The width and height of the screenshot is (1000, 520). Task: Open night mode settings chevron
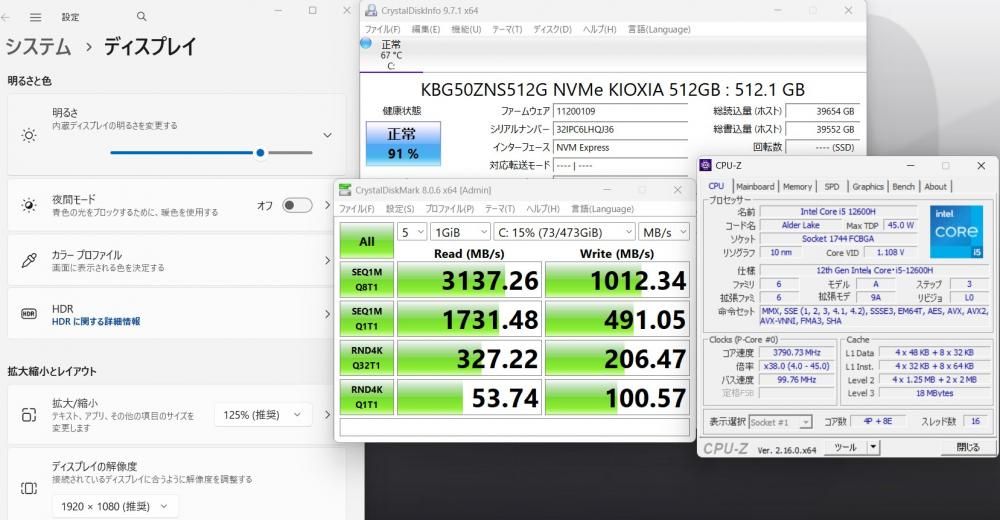click(x=327, y=205)
